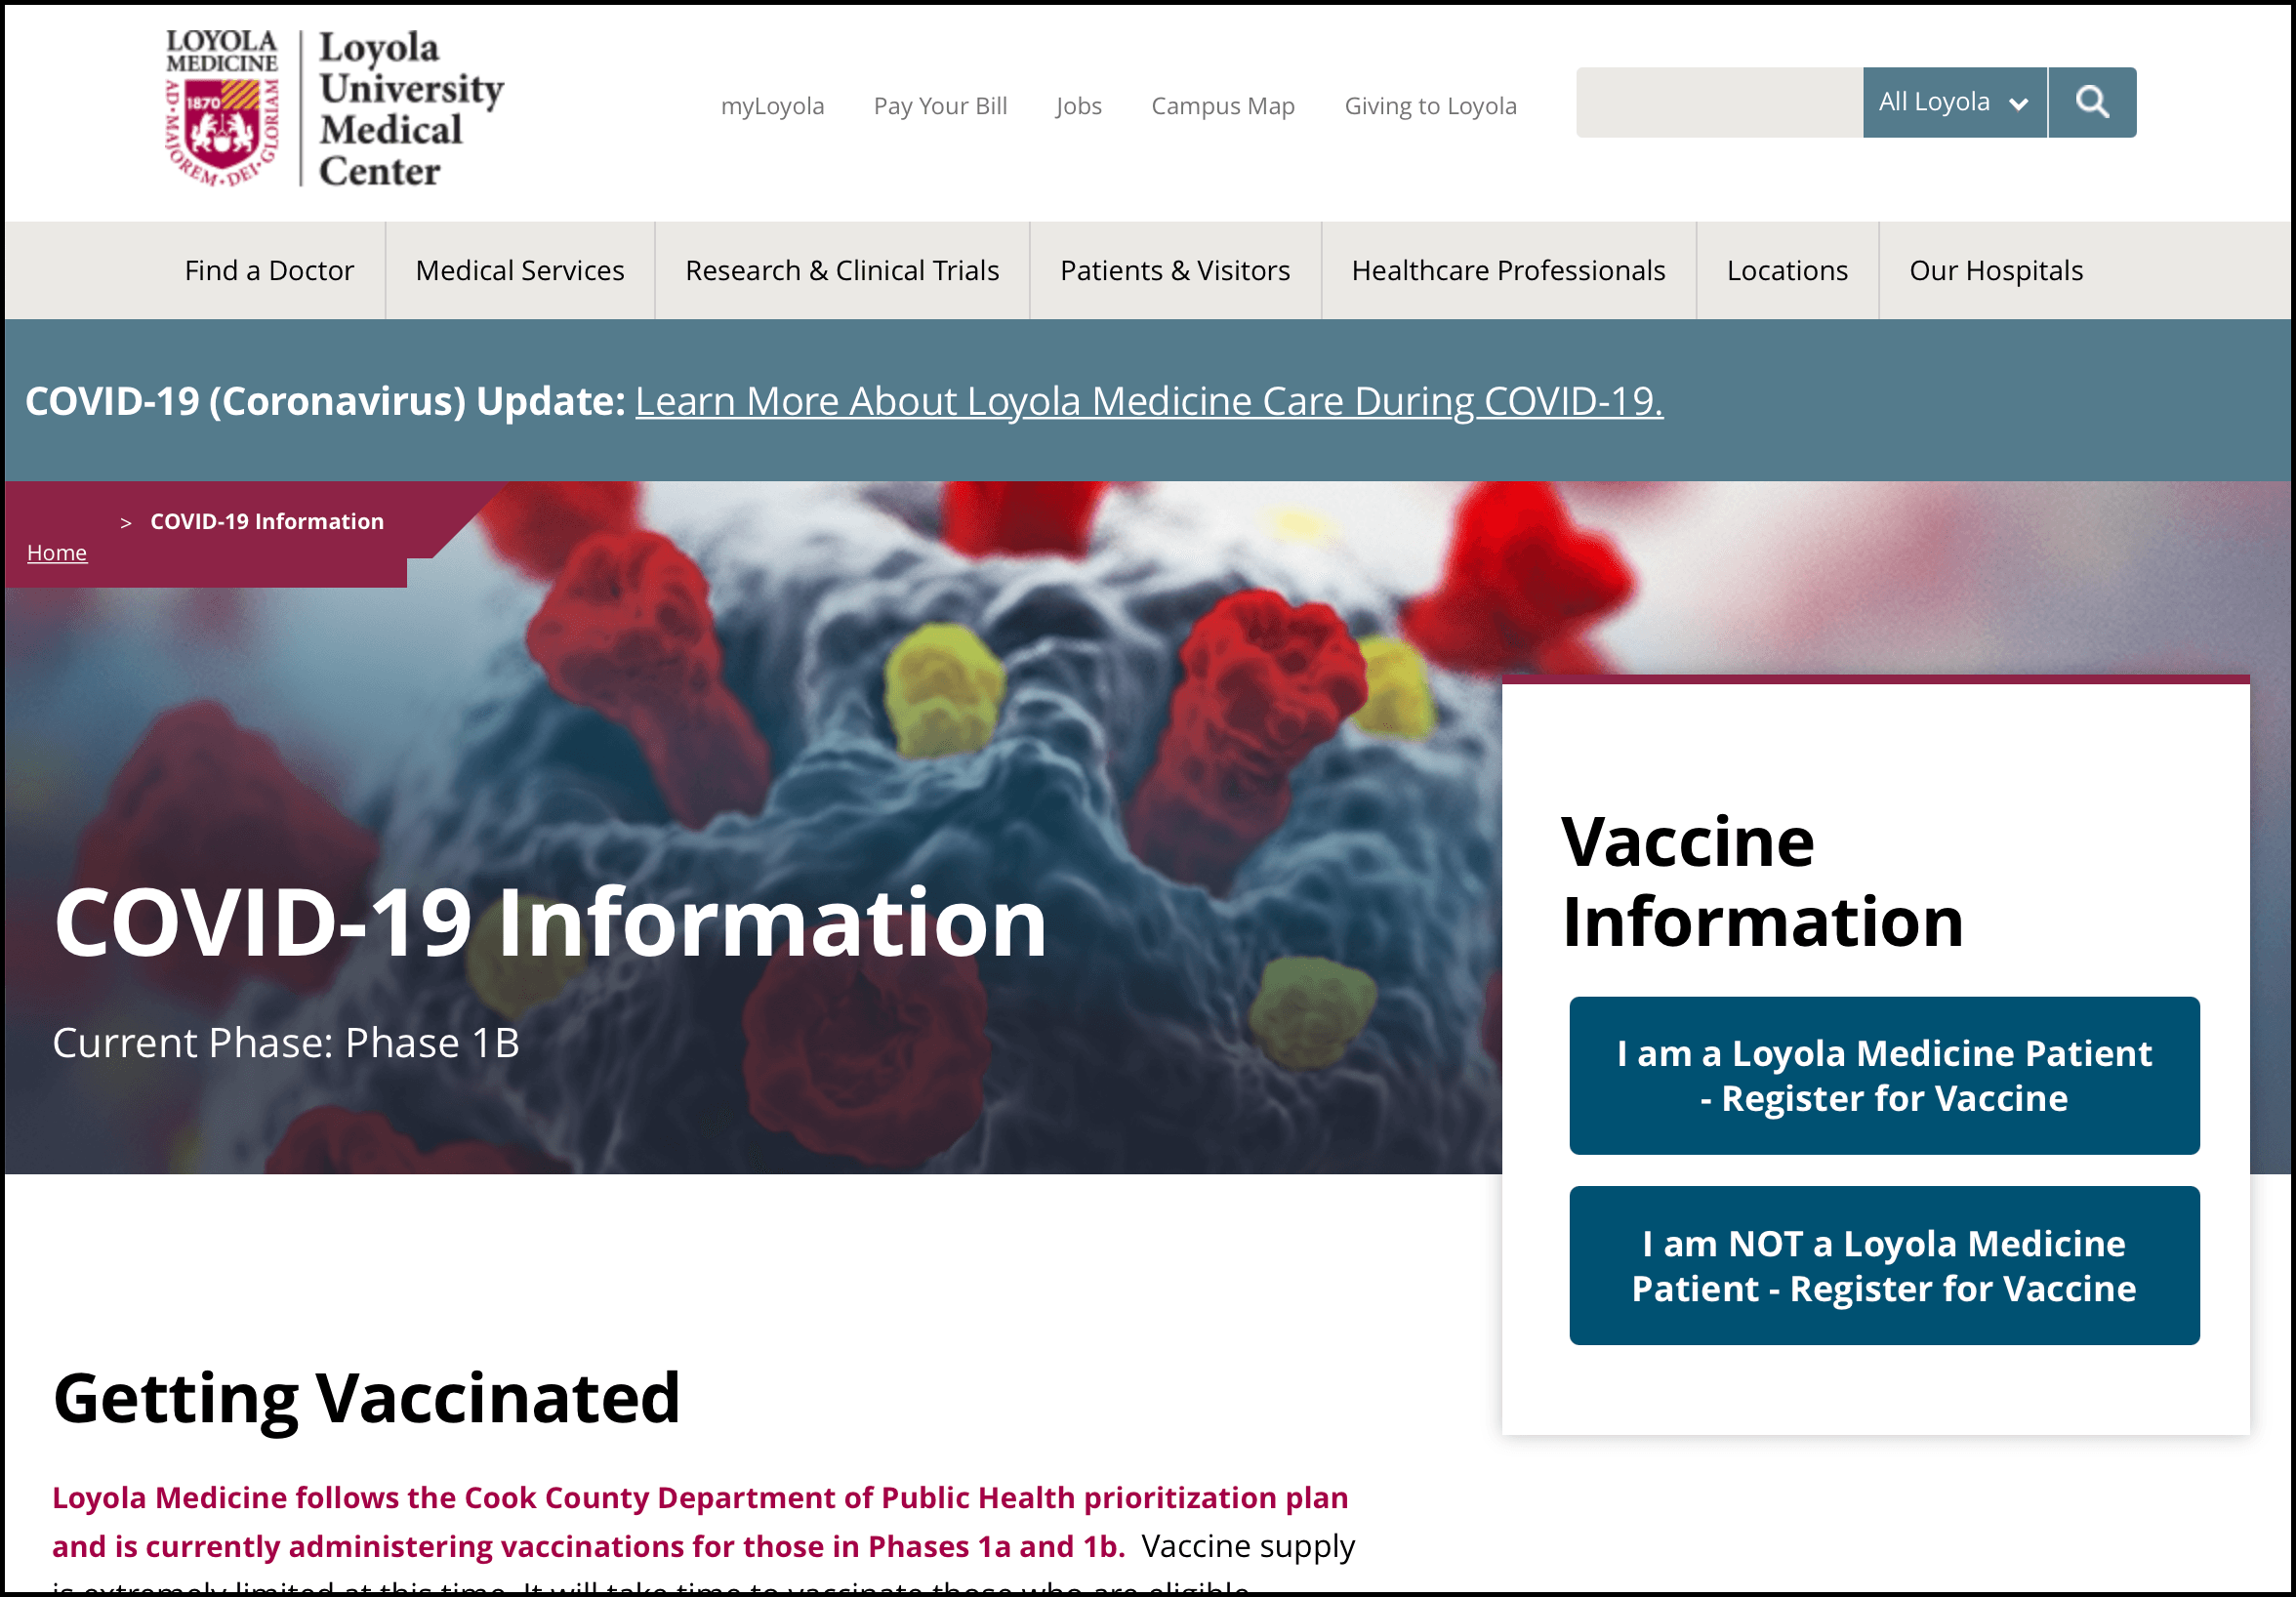Click Current Phase: Phase 1B text
Image resolution: width=2296 pixels, height=1597 pixels.
(286, 1043)
